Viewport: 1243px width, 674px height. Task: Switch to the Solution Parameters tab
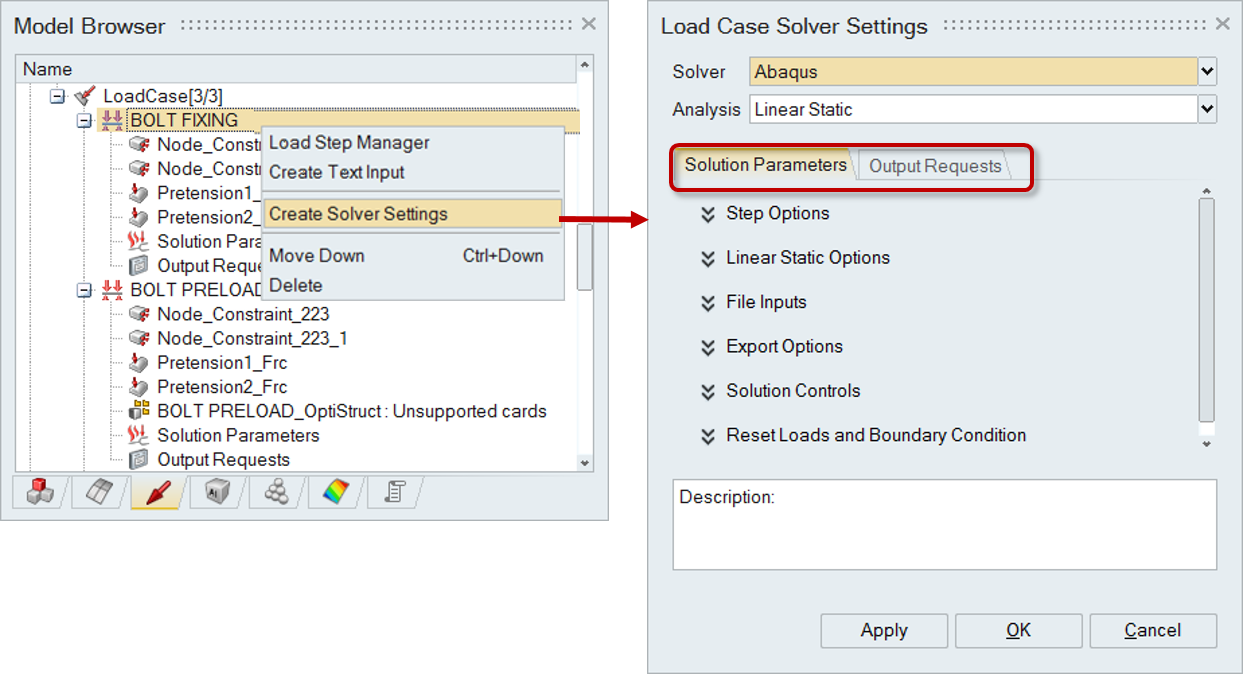point(765,165)
